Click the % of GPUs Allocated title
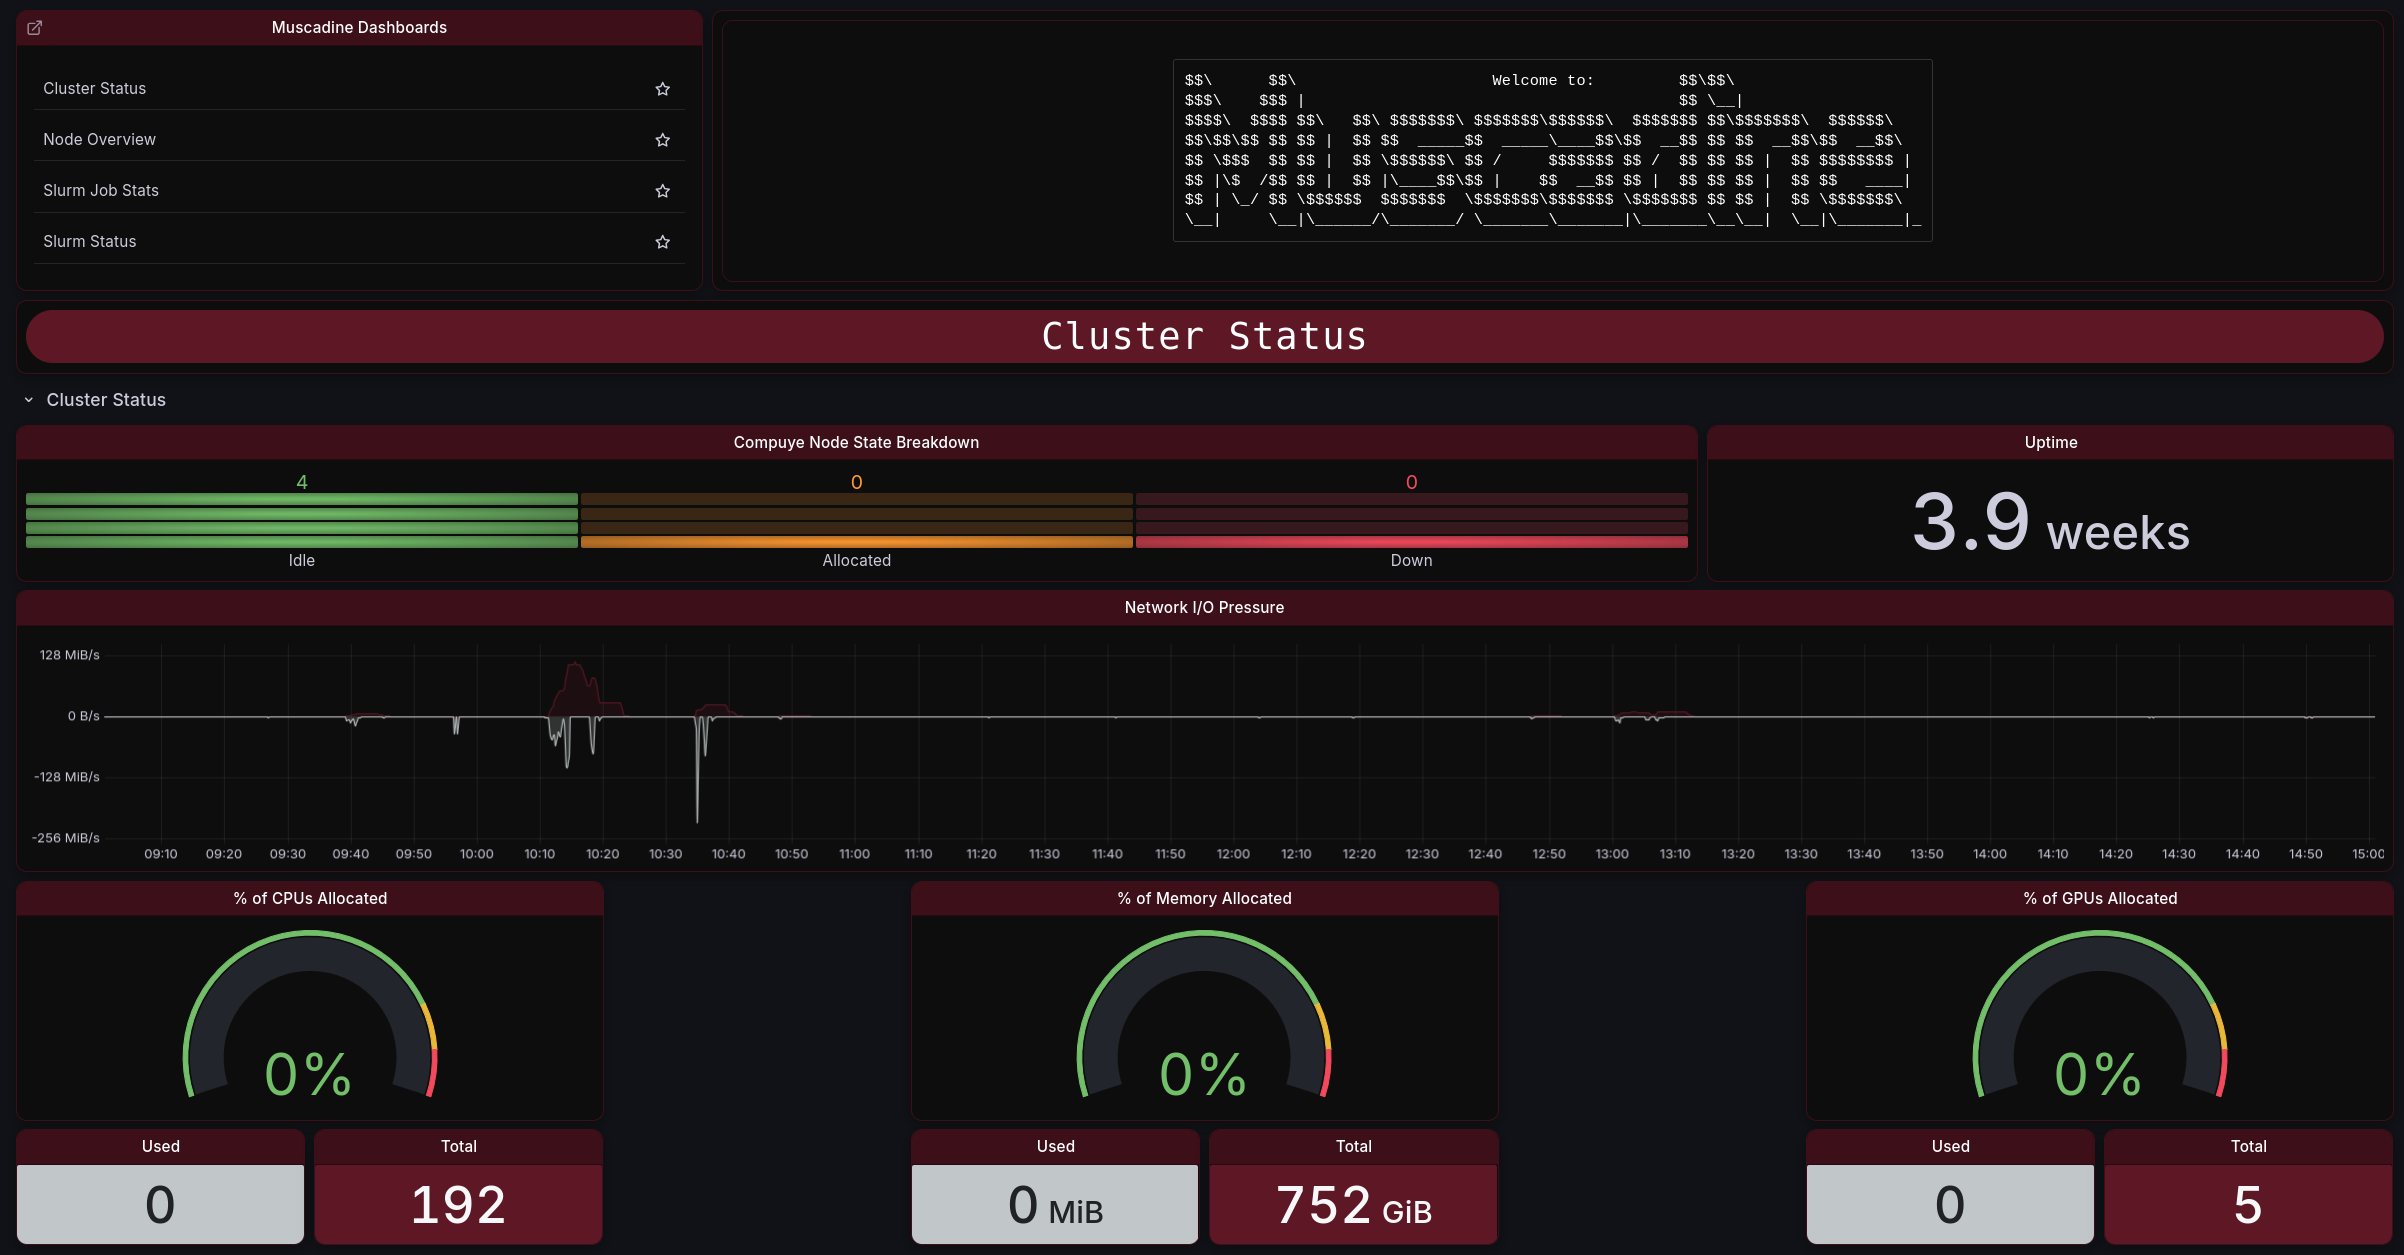Screen dimensions: 2404x1255 tap(2100, 899)
